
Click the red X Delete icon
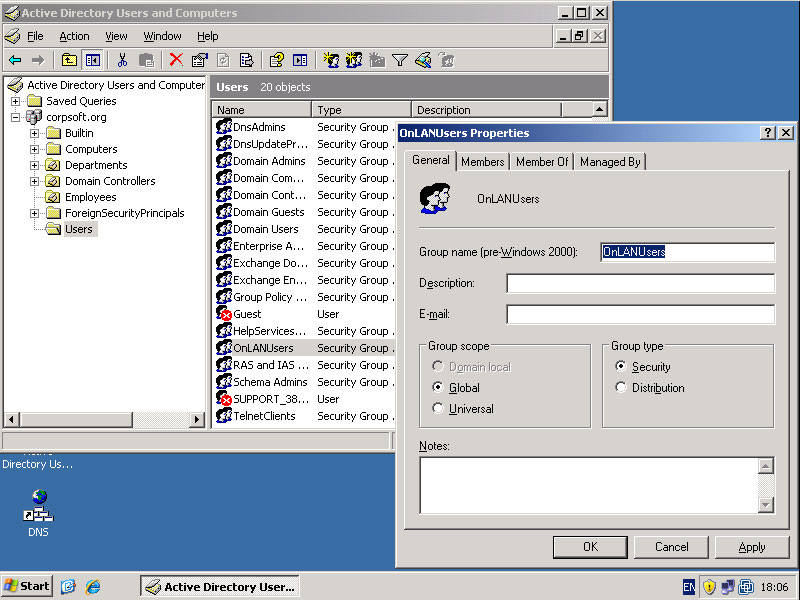point(176,60)
